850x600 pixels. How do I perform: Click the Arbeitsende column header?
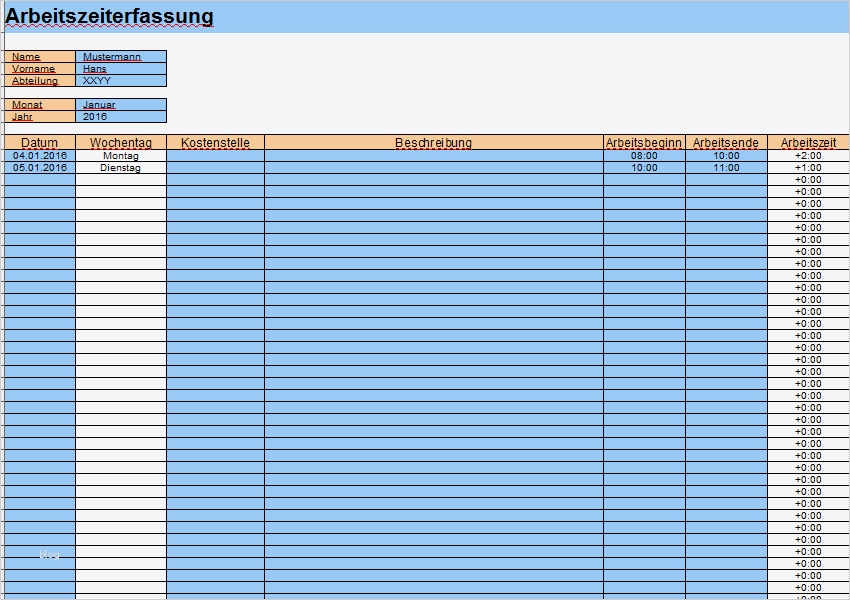coord(726,143)
